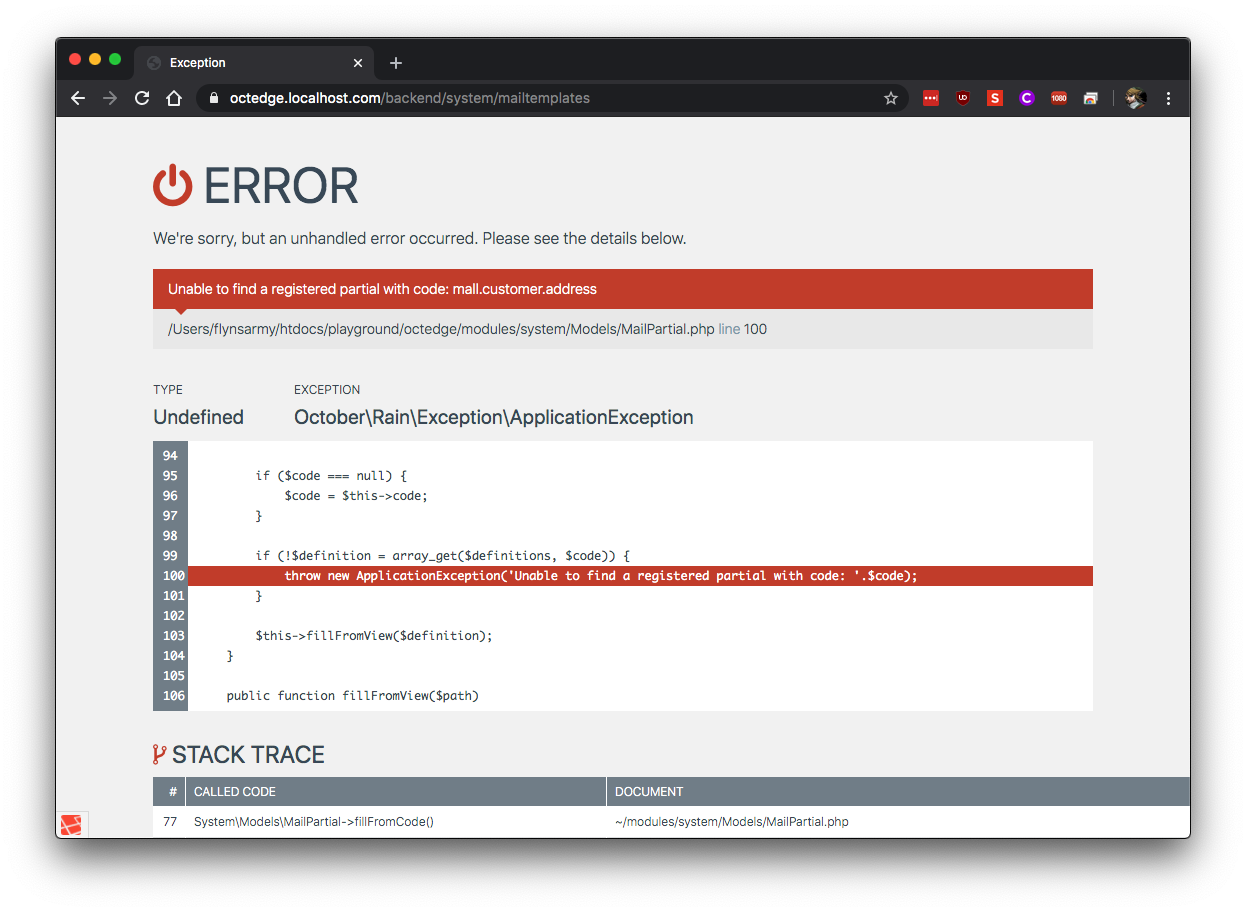Click the CALLED CODE column header

tap(235, 792)
